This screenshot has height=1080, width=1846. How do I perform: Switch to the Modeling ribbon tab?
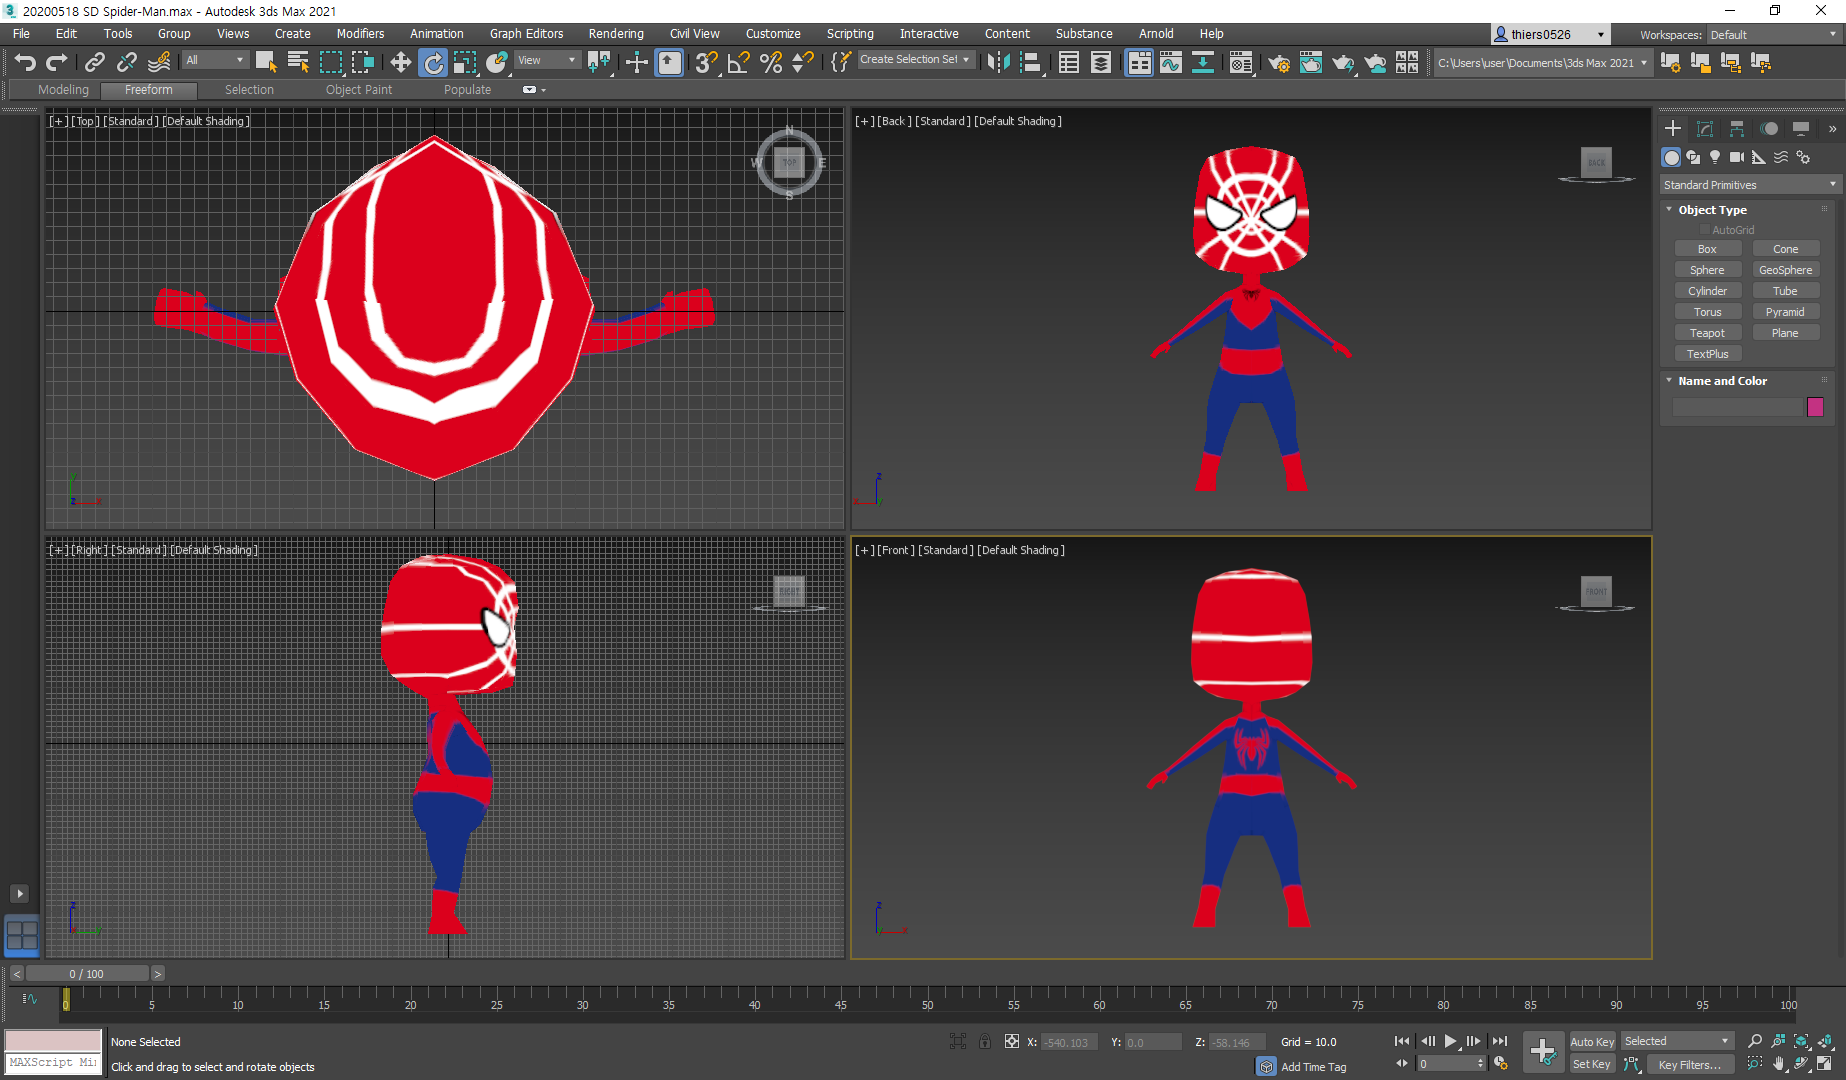[x=63, y=90]
